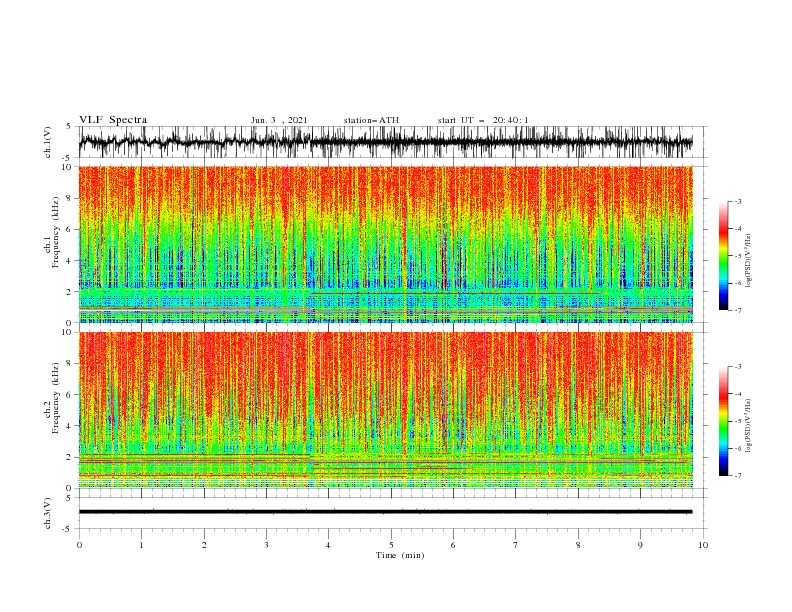Viewport: 792px width, 612px height.
Task: Click the ch.2 spectrogram color scale bar
Action: point(723,421)
